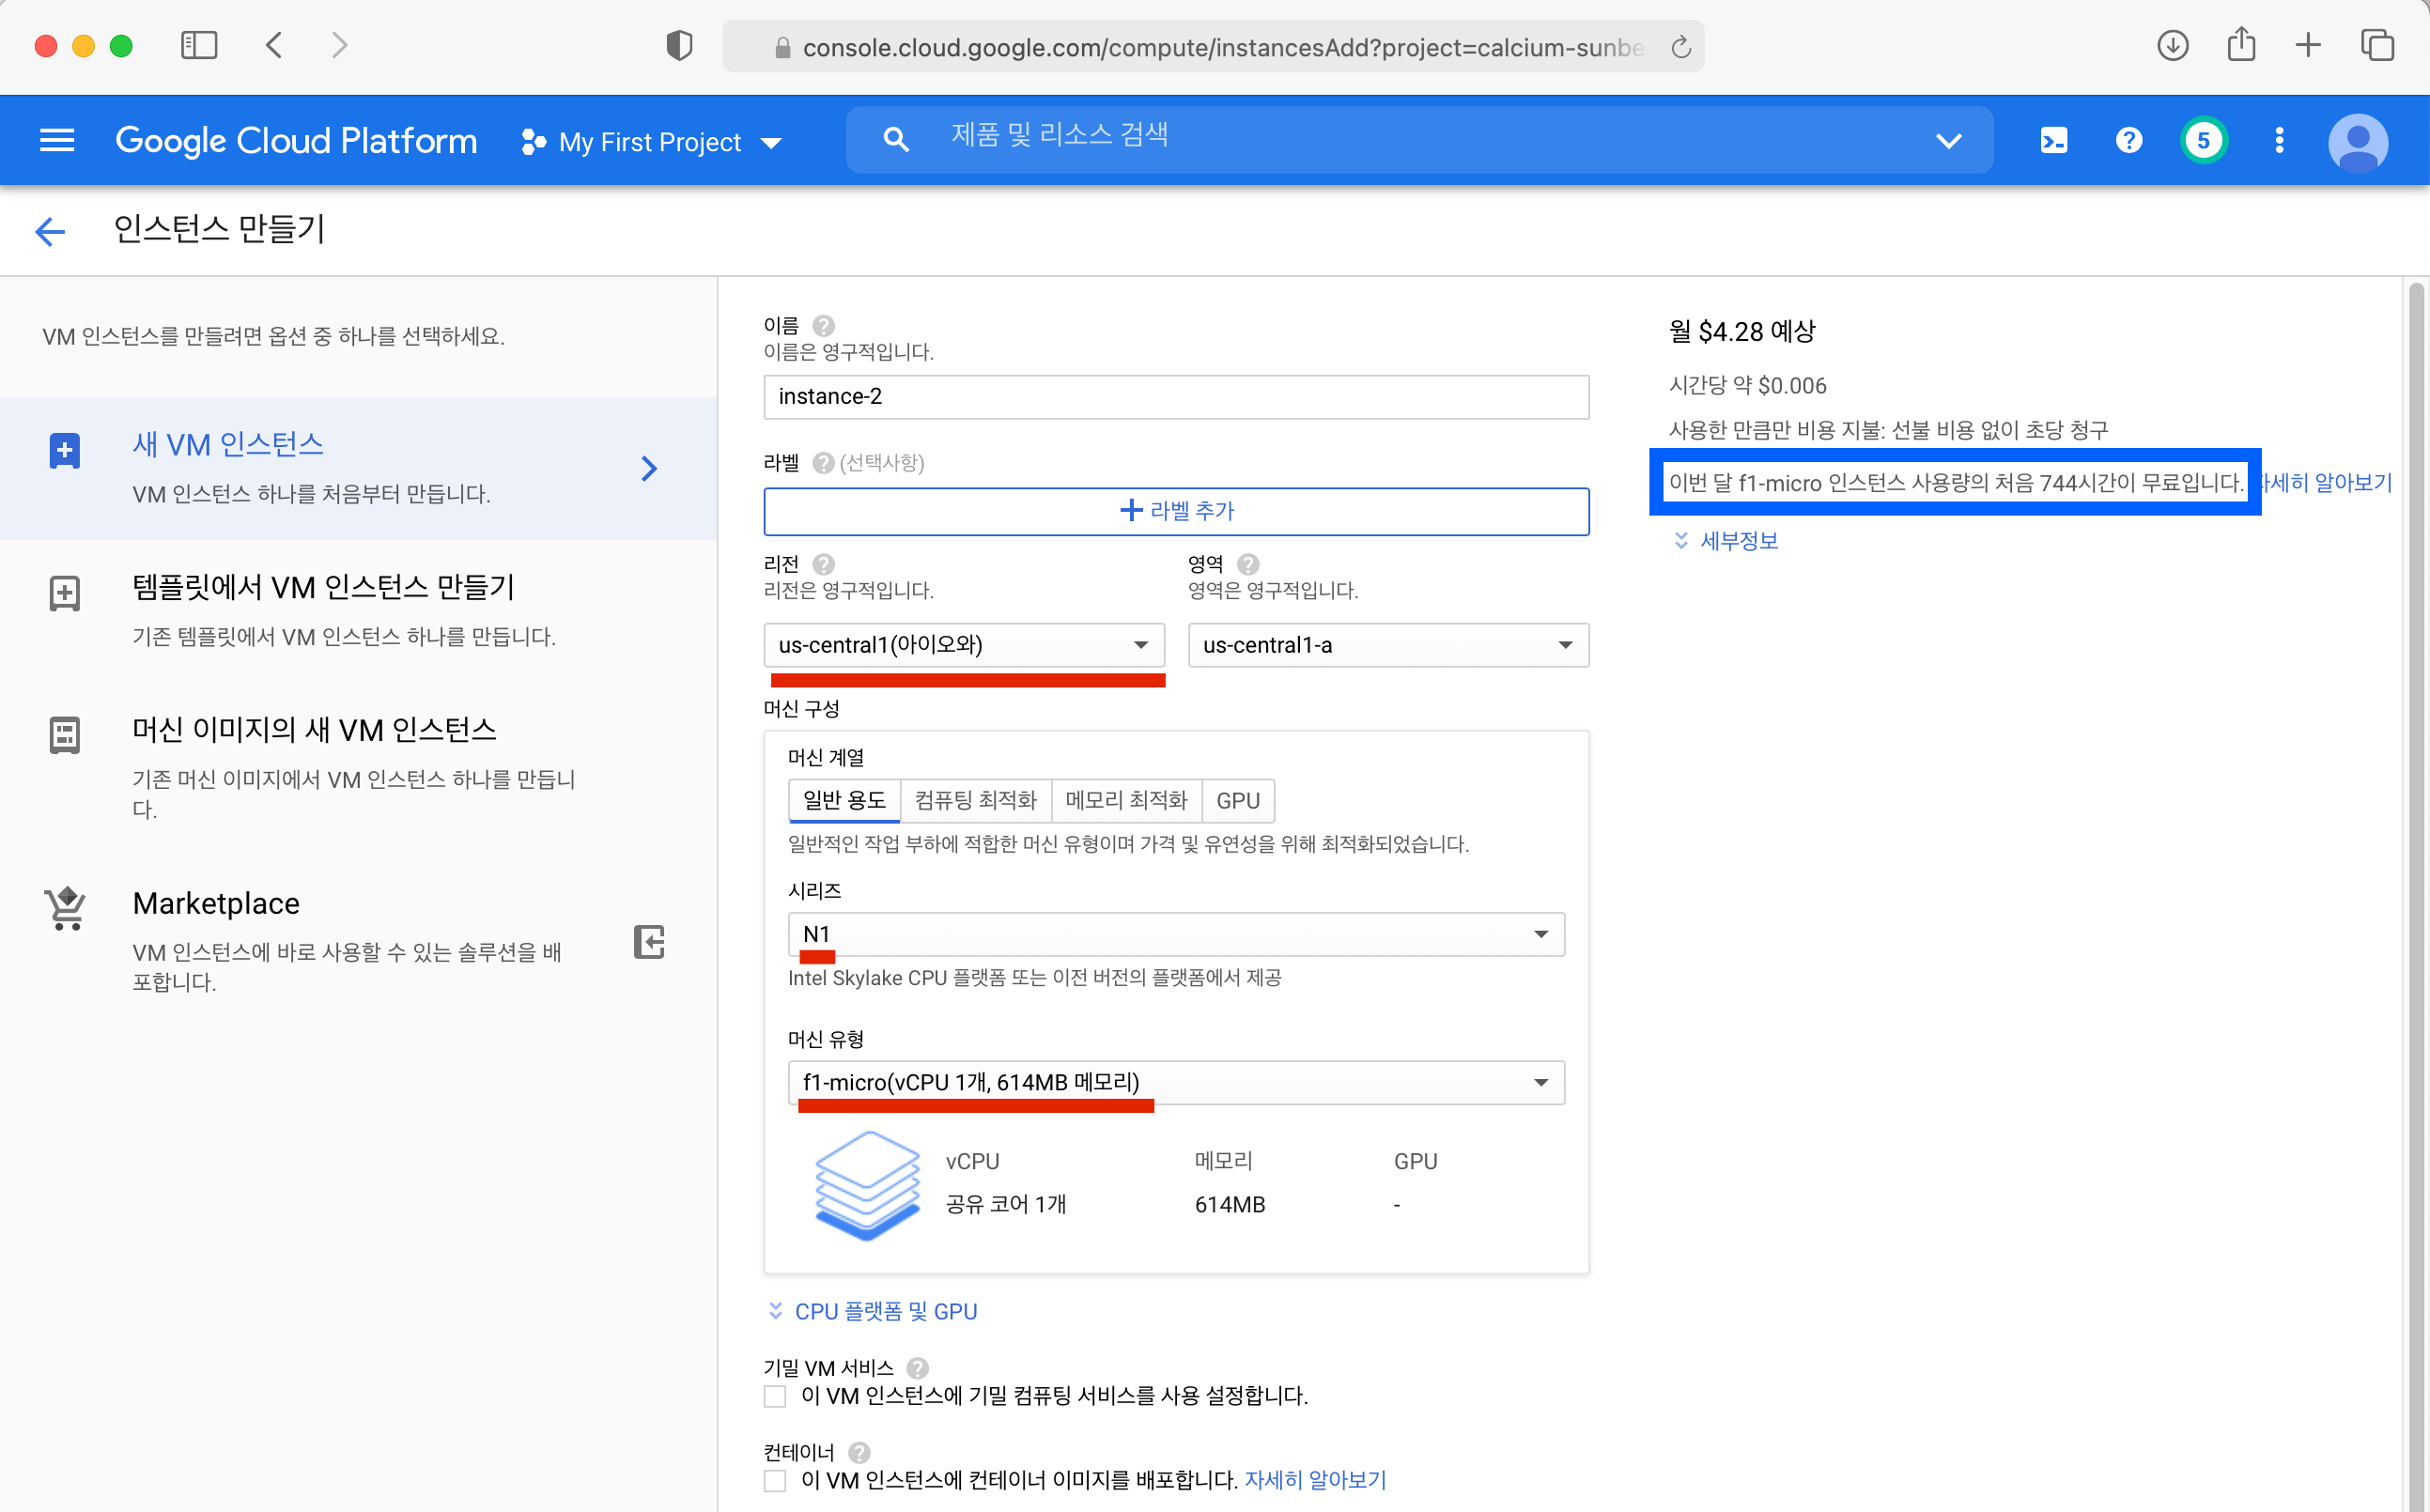This screenshot has width=2430, height=1512.
Task: Open the zone dropdown us-central1-a
Action: click(x=1387, y=645)
